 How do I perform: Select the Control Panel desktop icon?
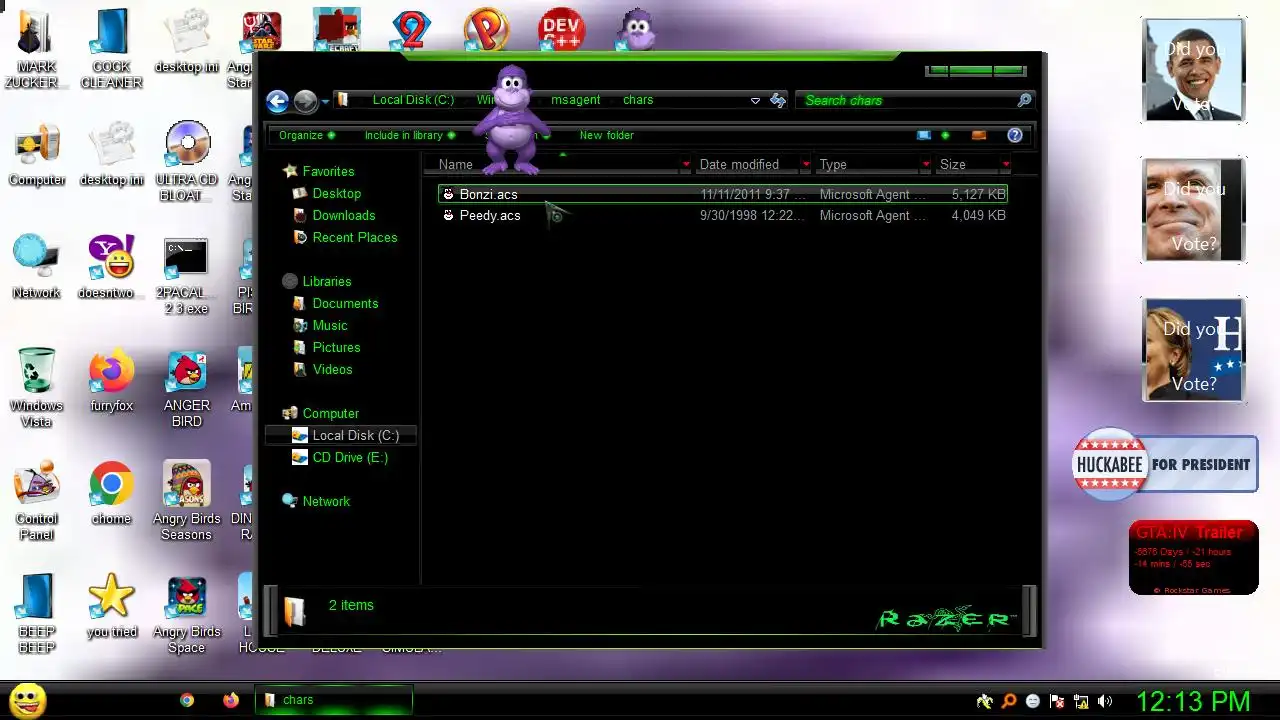click(37, 501)
